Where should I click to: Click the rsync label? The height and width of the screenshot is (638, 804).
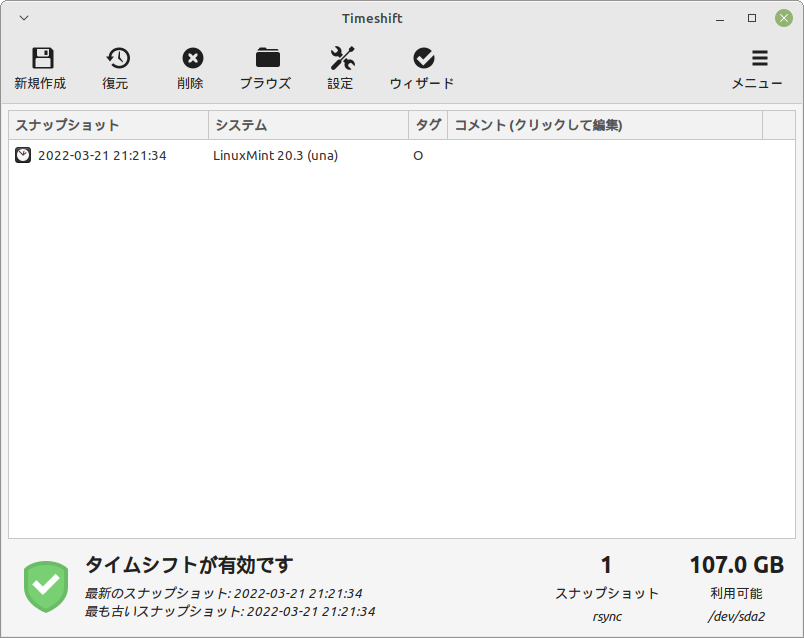click(607, 616)
